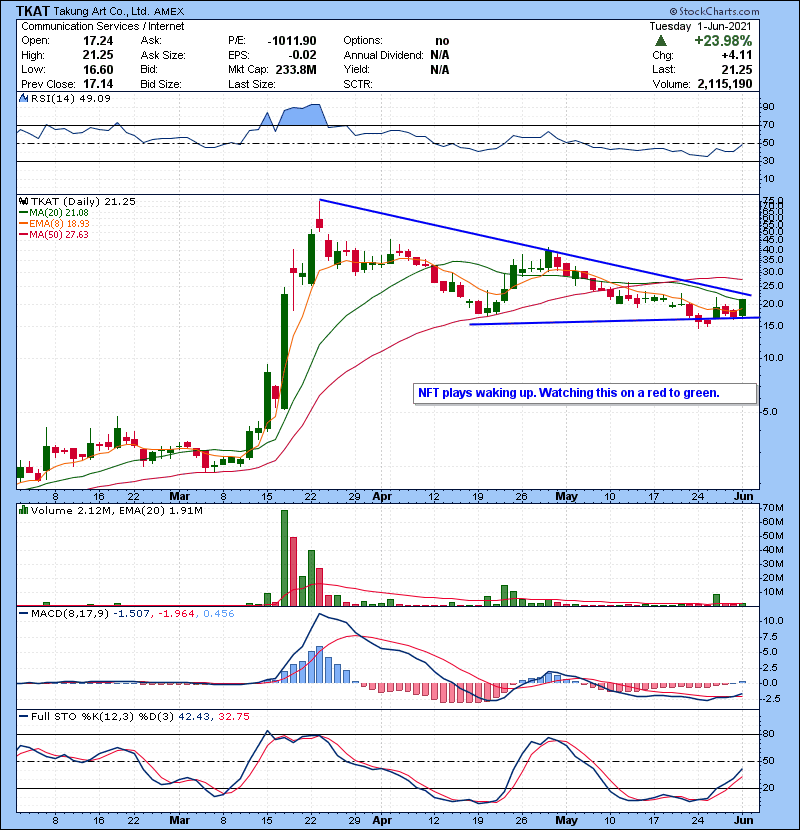Image resolution: width=800 pixels, height=830 pixels.
Task: Click the May label on price chart axis
Action: [x=566, y=497]
